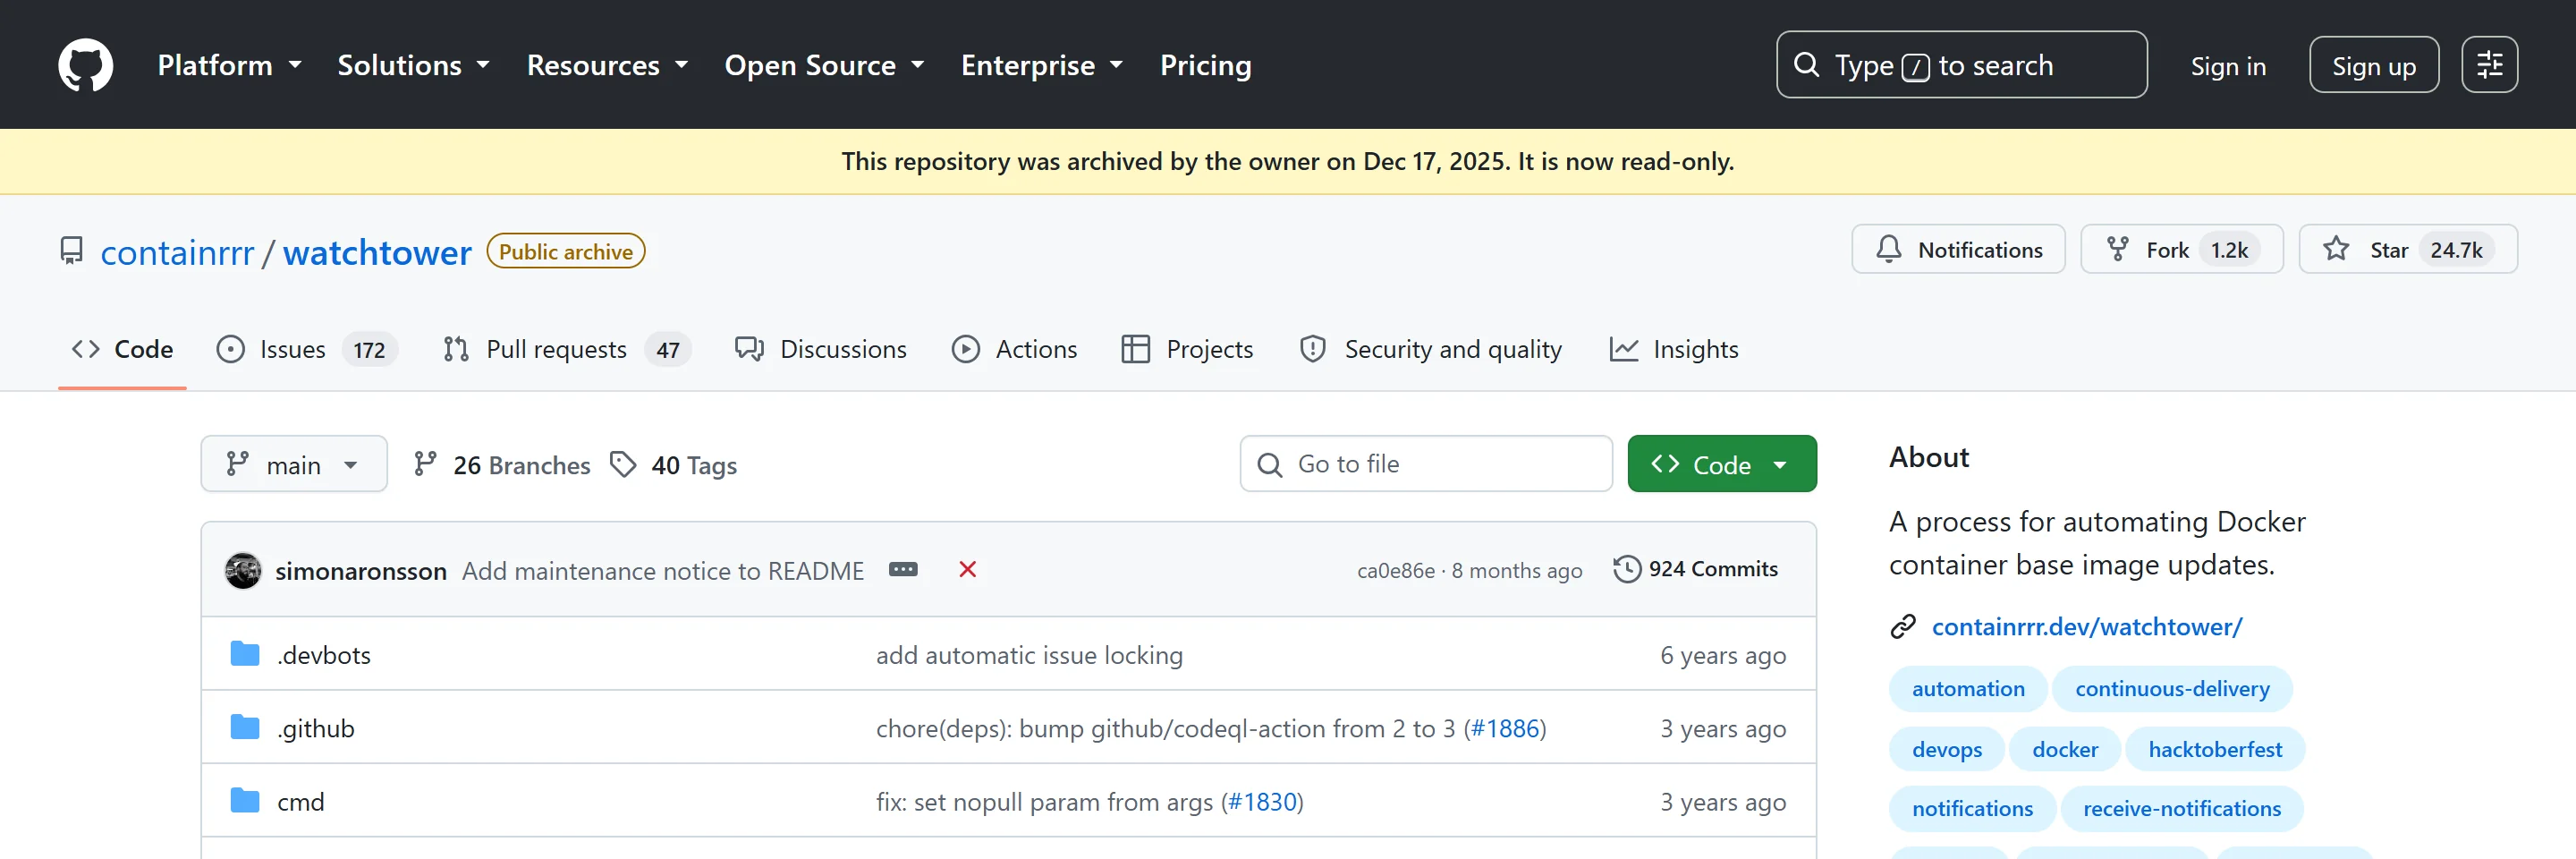Click the search magnifier icon in header
This screenshot has width=2576, height=859.
(1806, 65)
